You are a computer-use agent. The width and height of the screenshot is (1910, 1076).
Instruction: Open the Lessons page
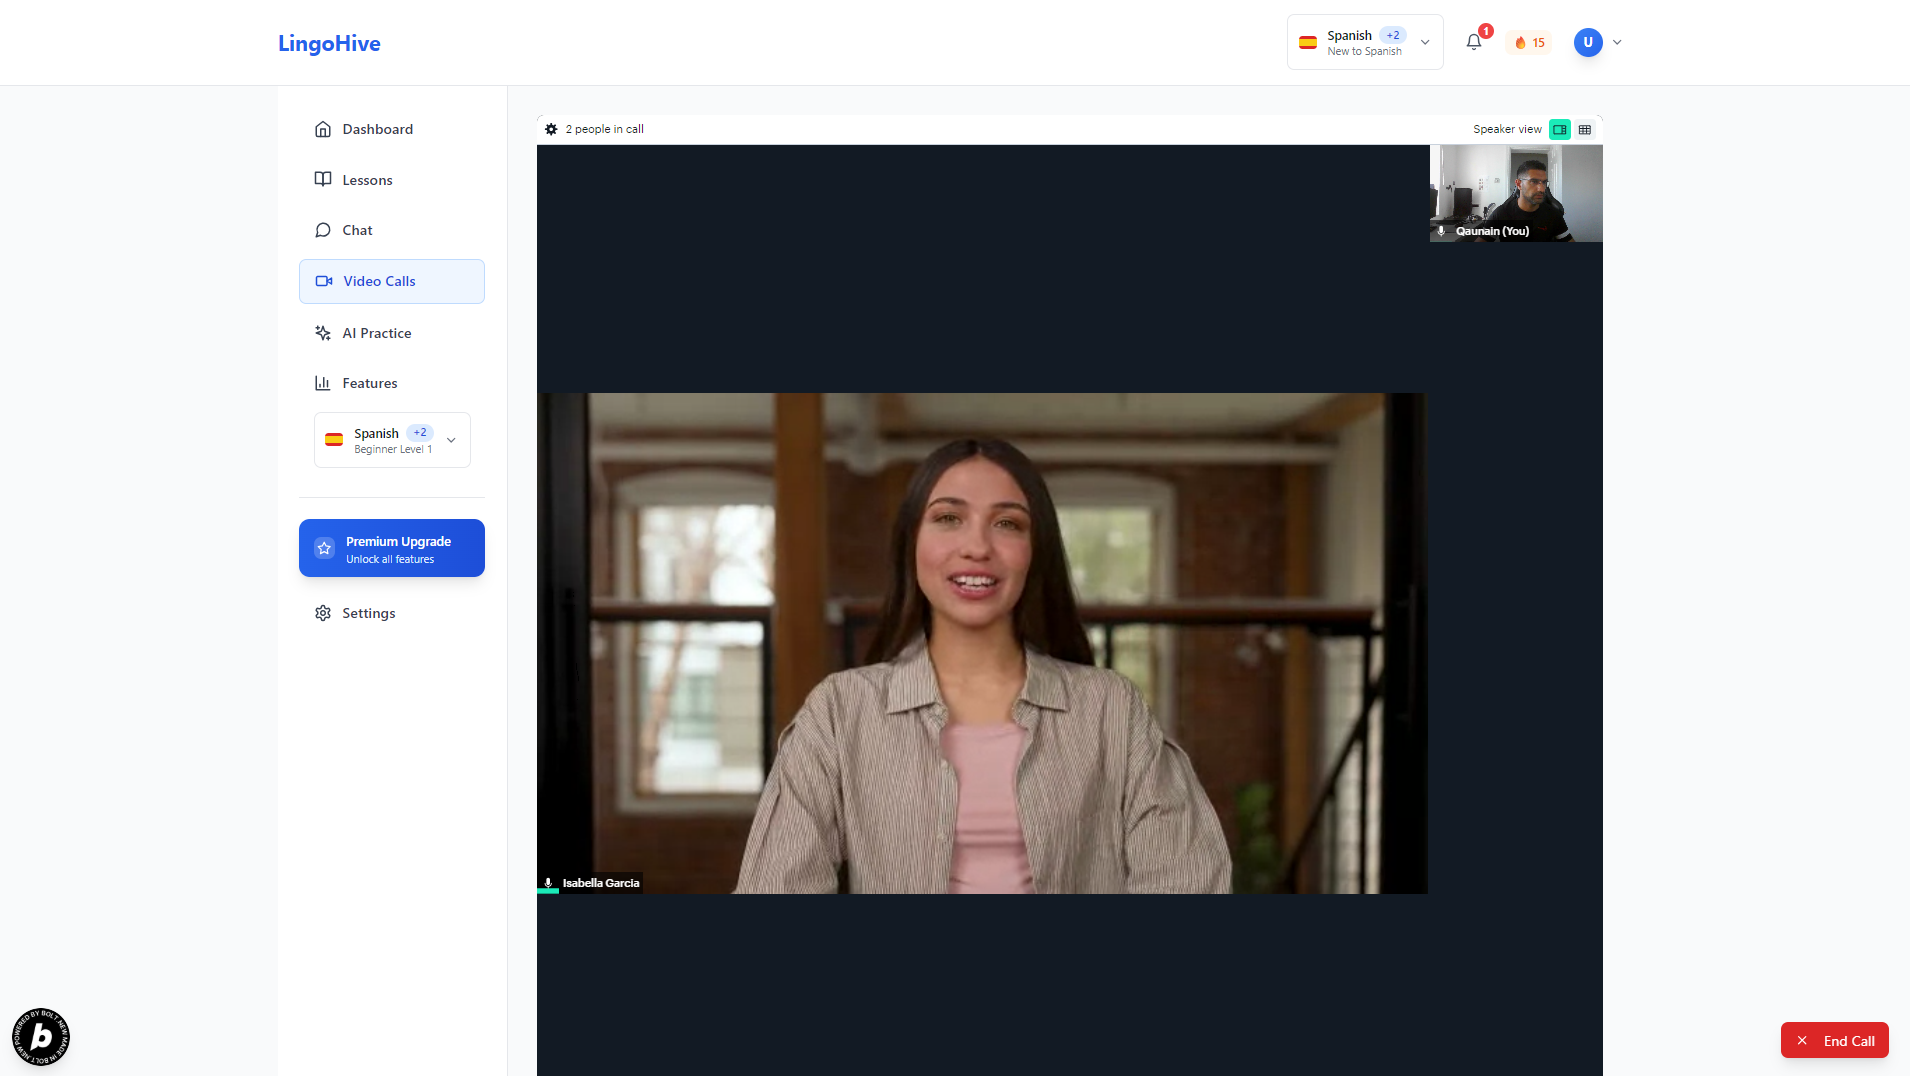click(x=392, y=180)
